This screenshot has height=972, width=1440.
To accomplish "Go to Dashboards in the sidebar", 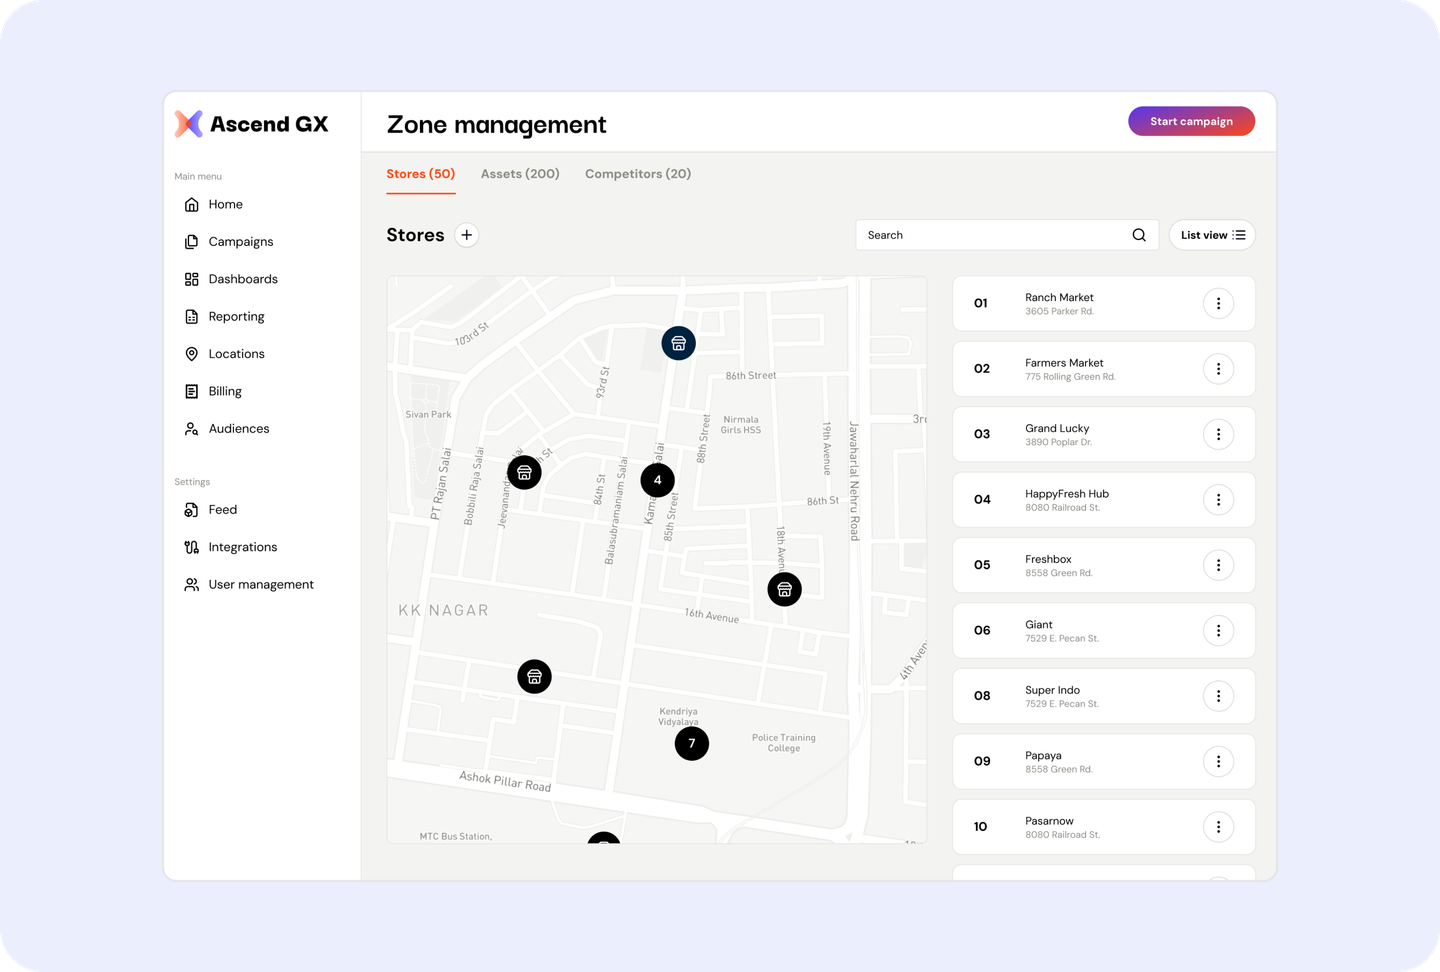I will [231, 279].
